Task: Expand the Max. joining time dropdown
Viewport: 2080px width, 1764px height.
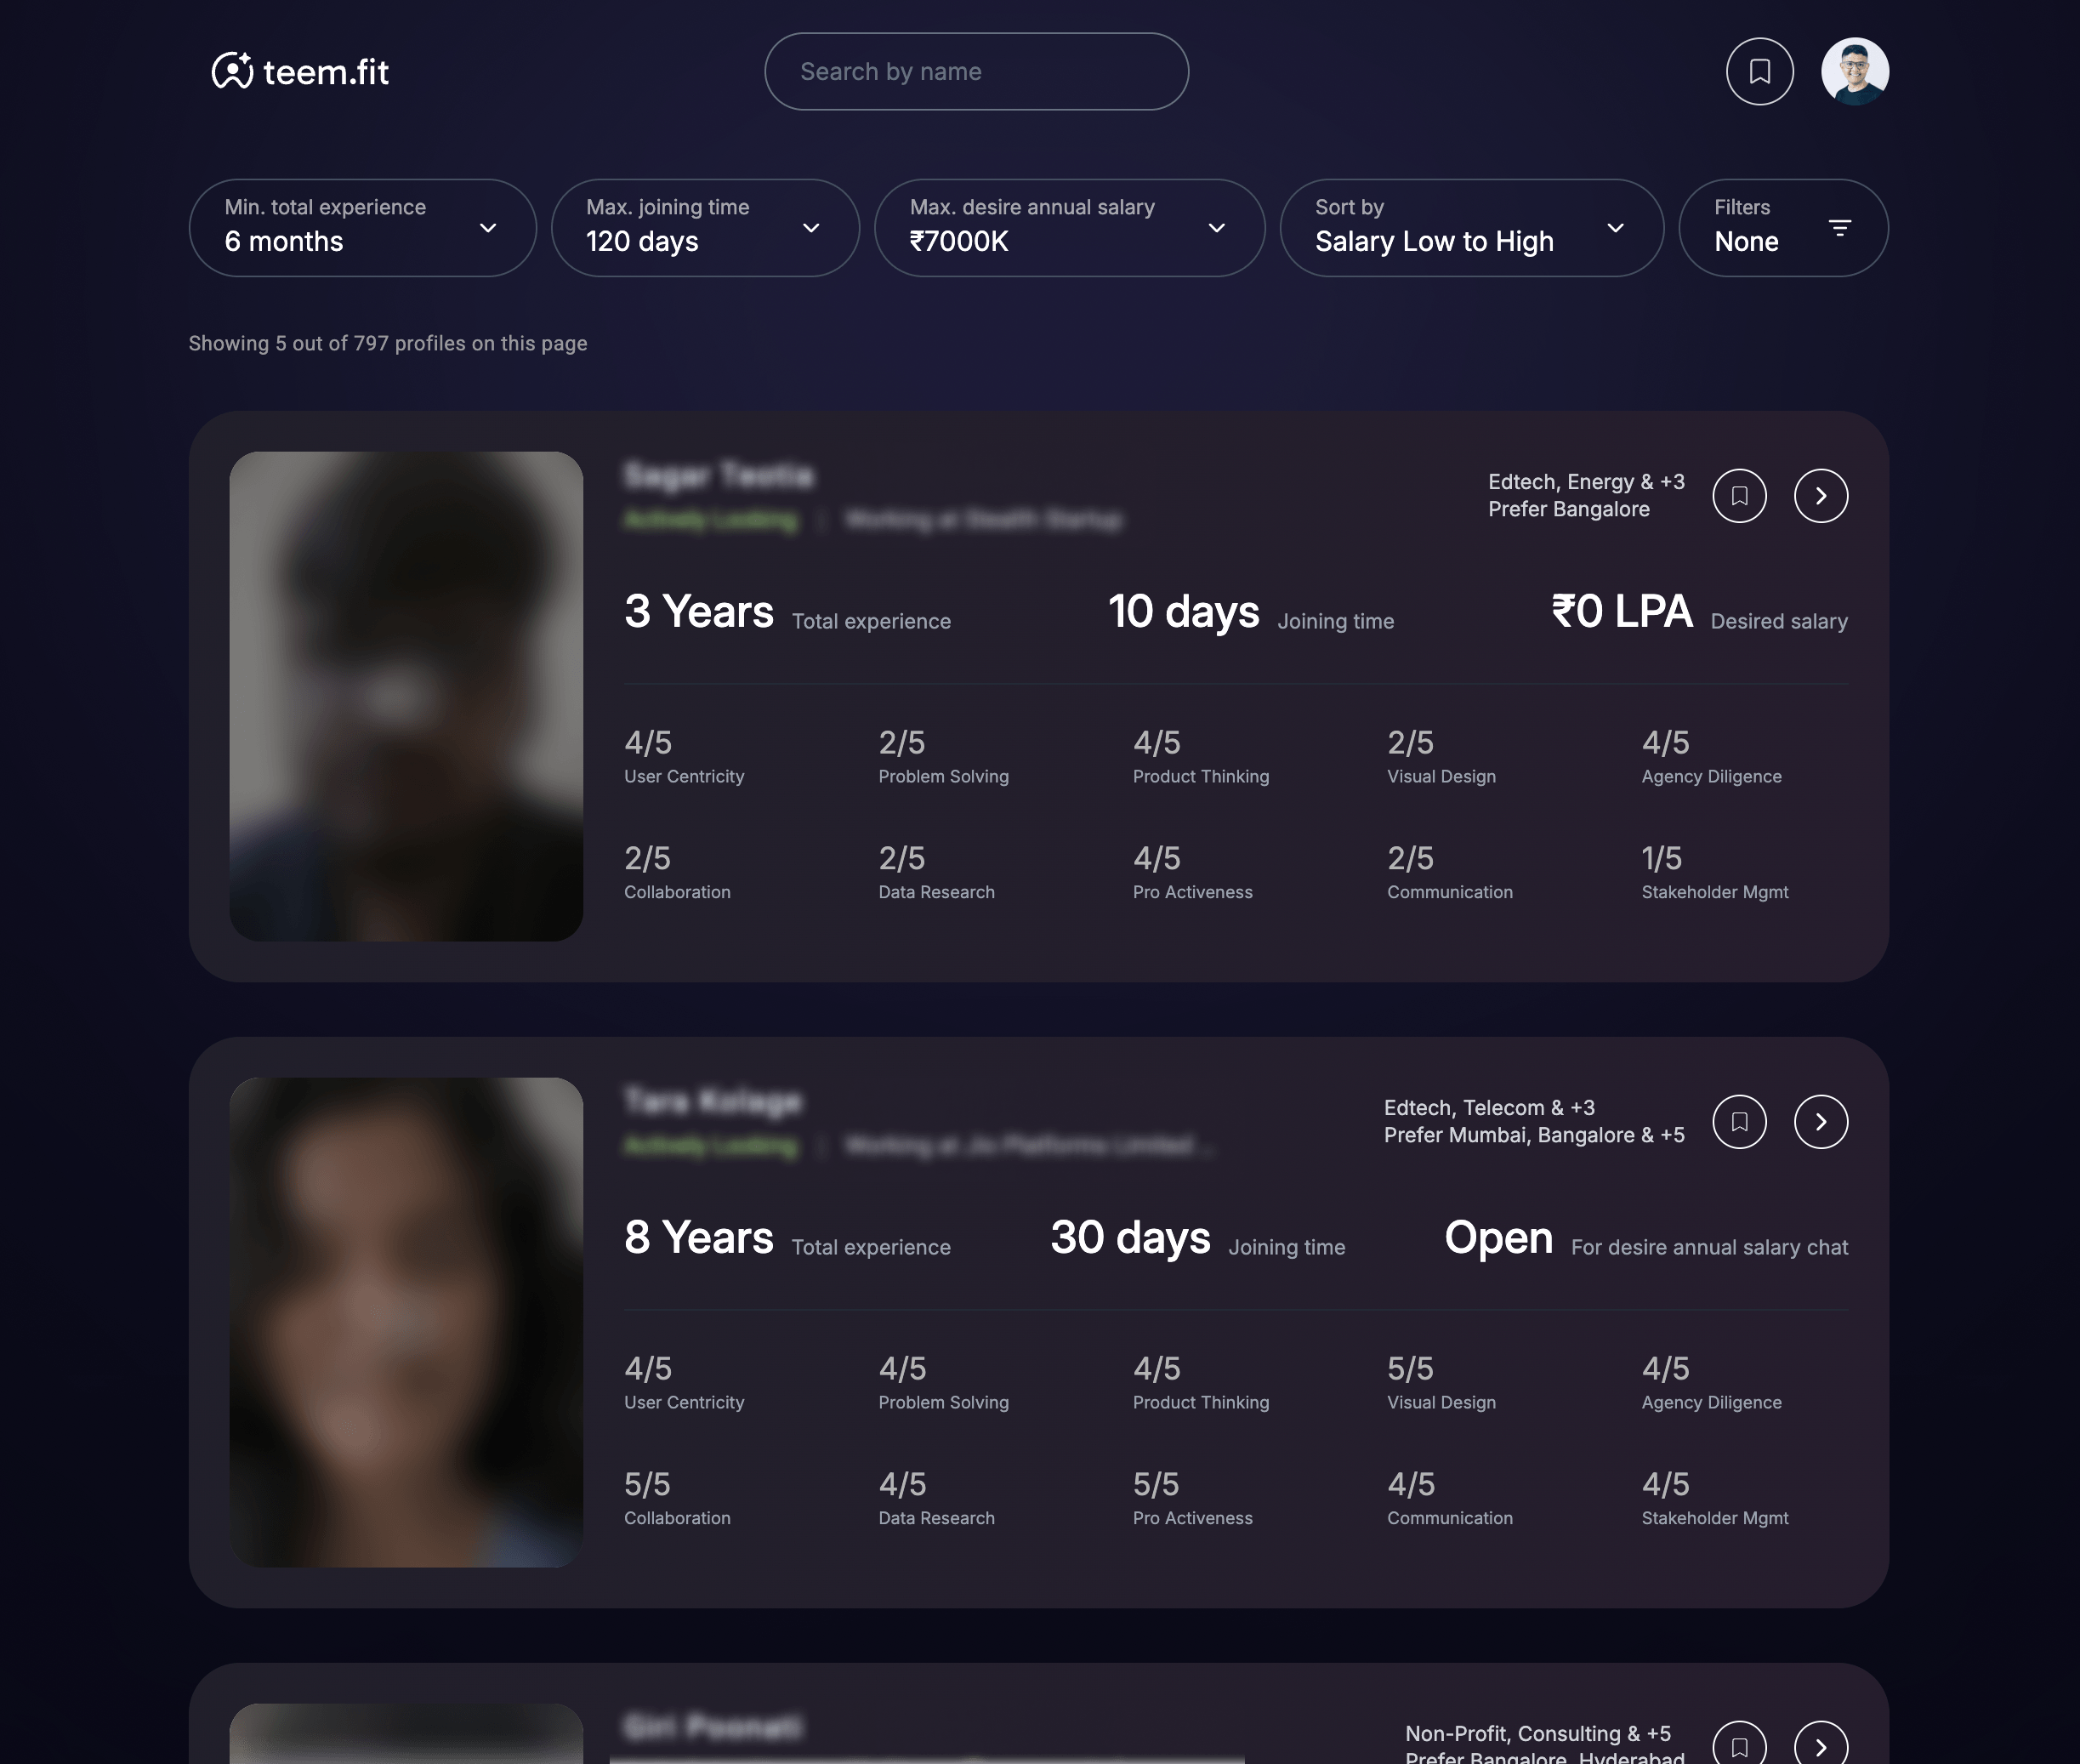Action: 705,227
